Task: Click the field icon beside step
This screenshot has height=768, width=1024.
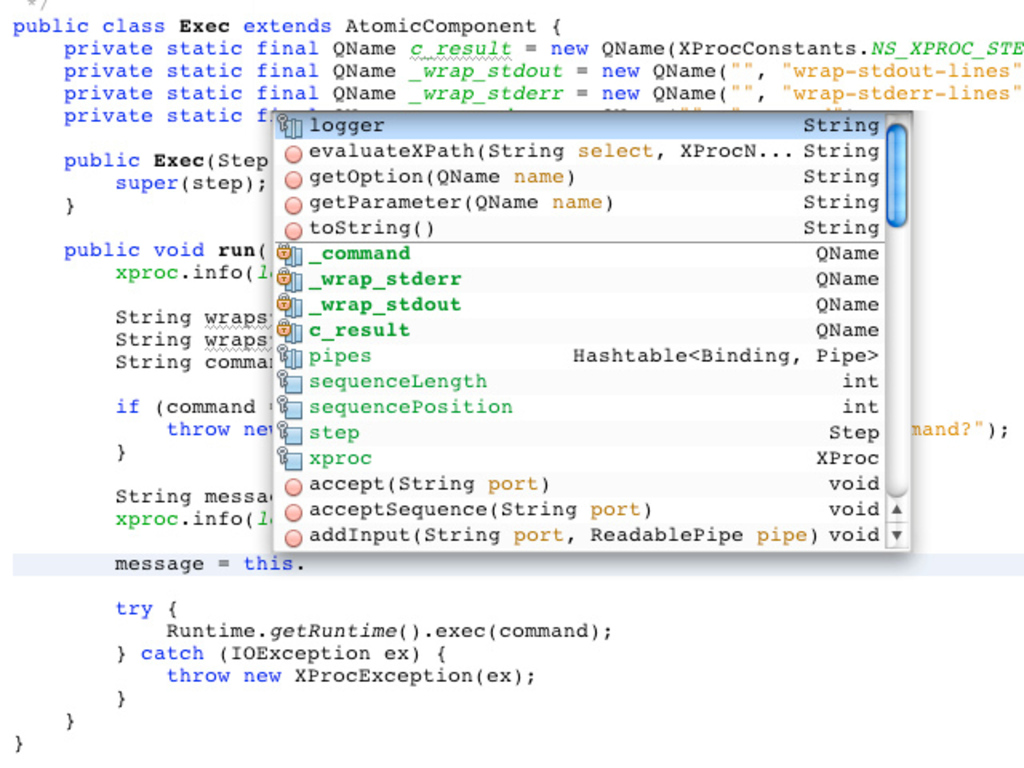Action: pos(290,432)
